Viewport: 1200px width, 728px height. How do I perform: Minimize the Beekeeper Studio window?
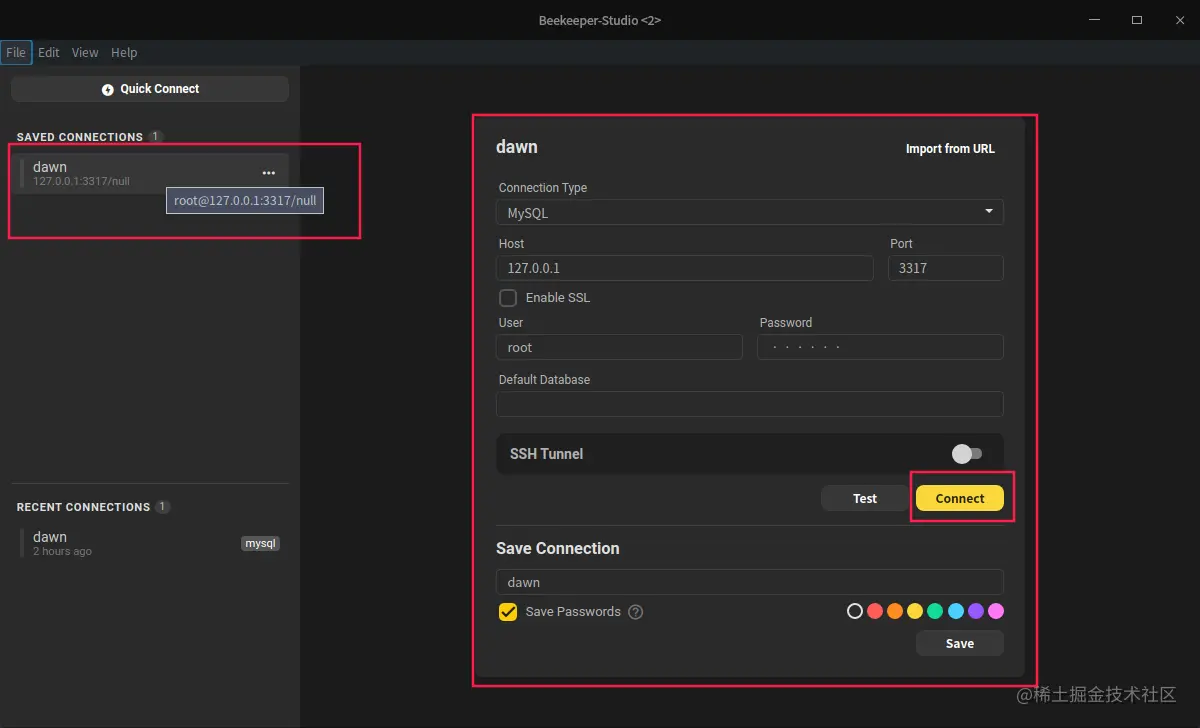pos(1095,20)
